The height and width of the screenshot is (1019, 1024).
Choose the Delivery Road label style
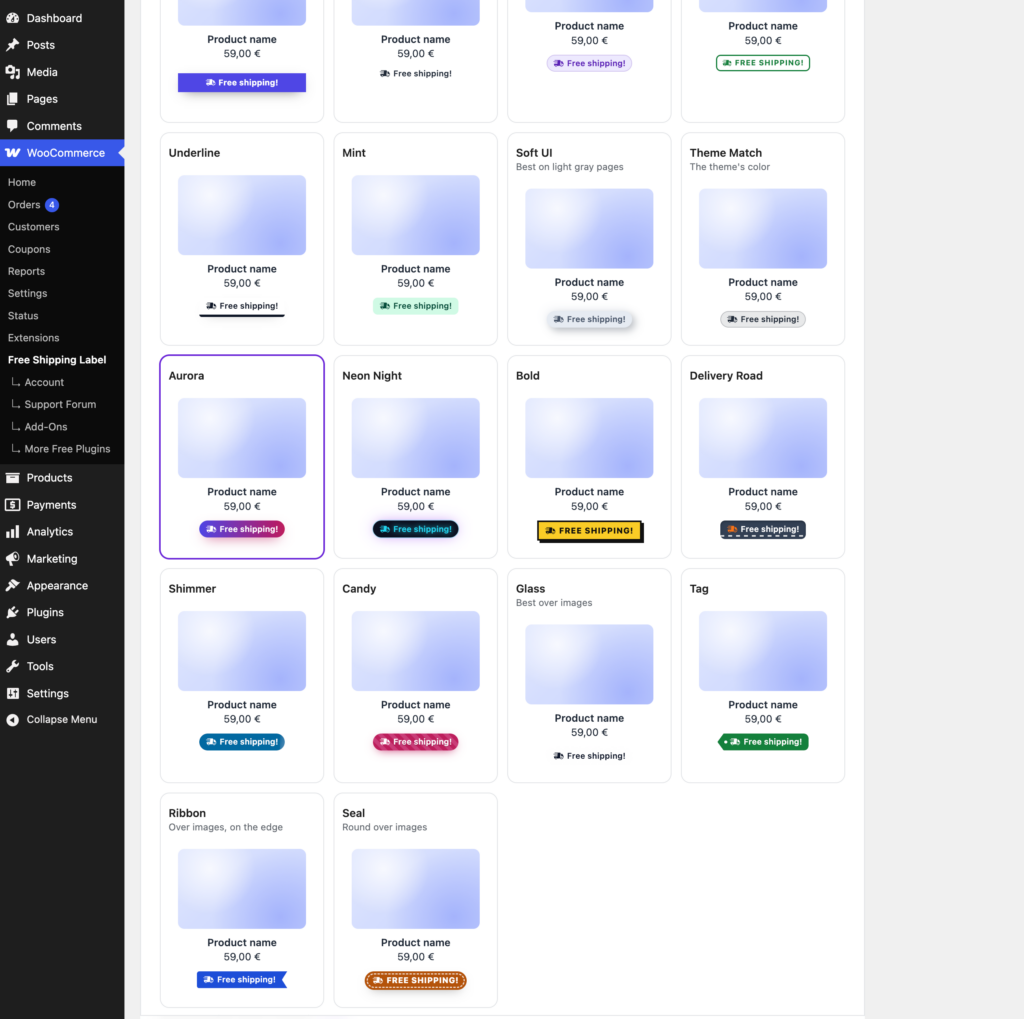(x=763, y=457)
